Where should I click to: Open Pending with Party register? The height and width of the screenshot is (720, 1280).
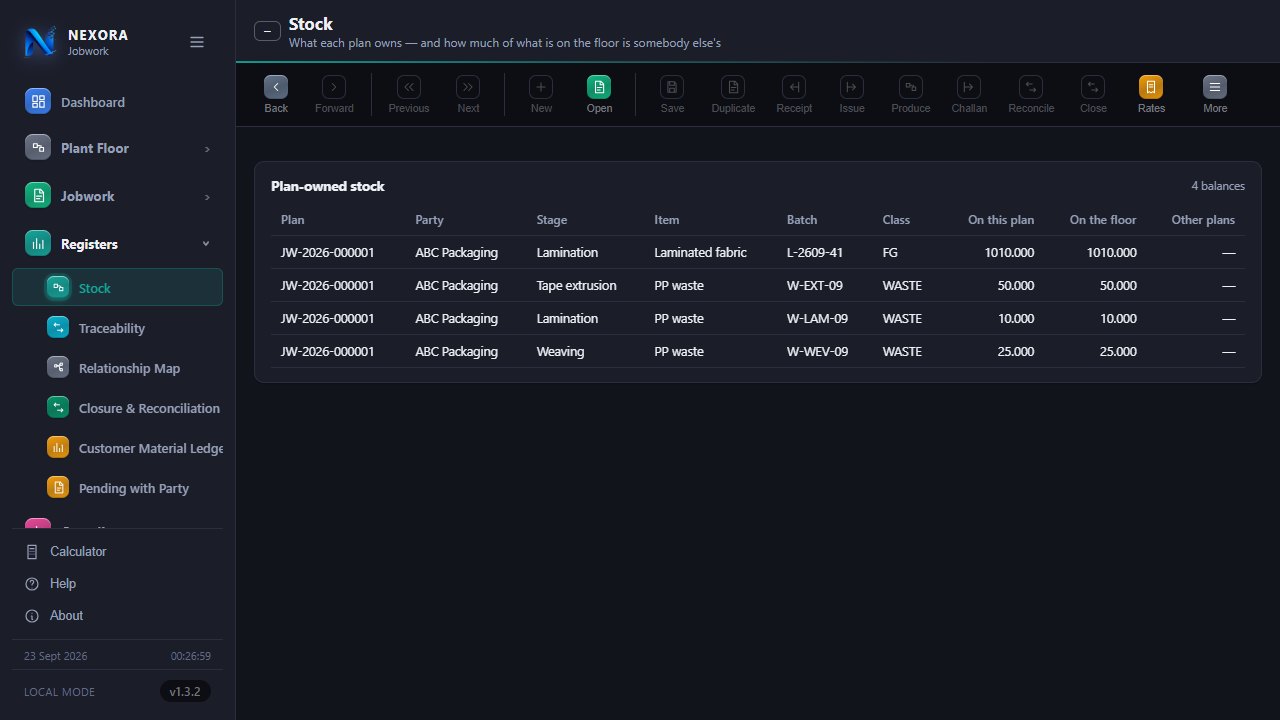pos(118,488)
